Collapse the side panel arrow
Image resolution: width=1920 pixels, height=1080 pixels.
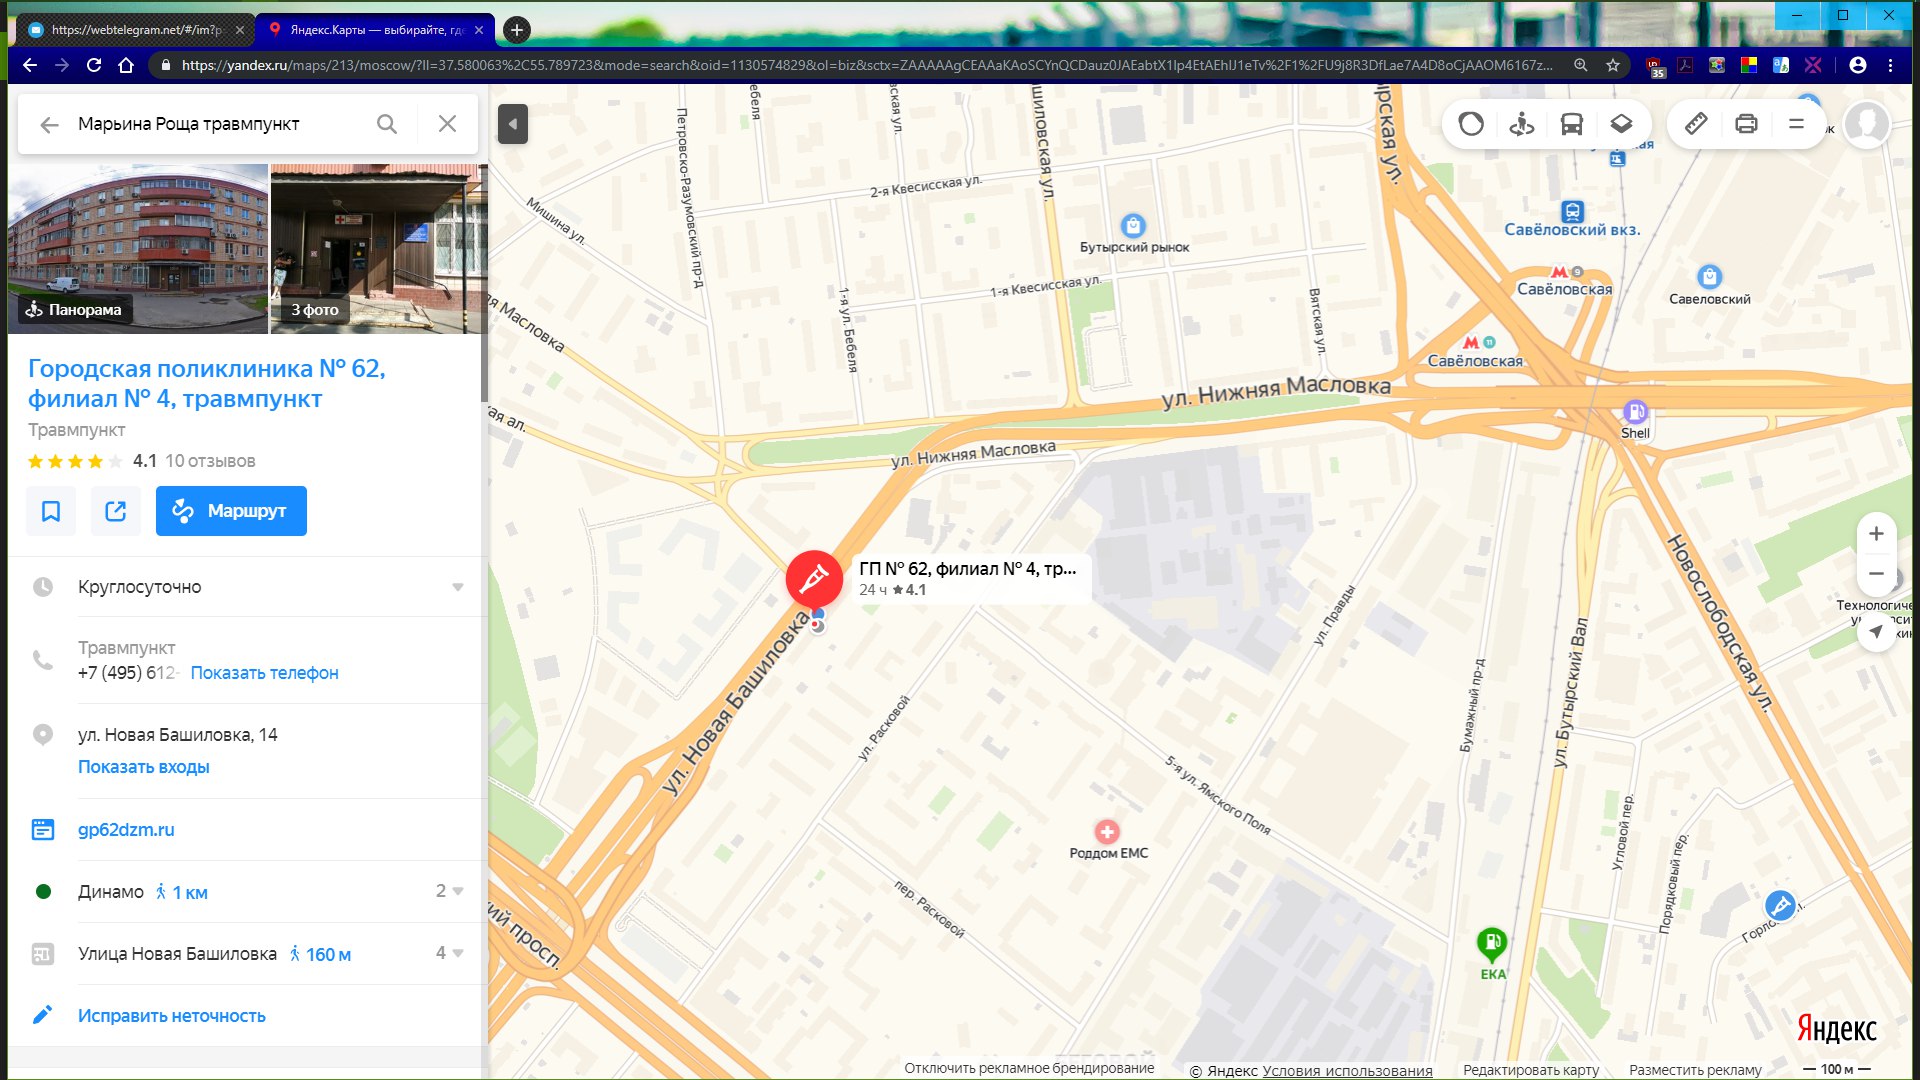click(x=513, y=124)
